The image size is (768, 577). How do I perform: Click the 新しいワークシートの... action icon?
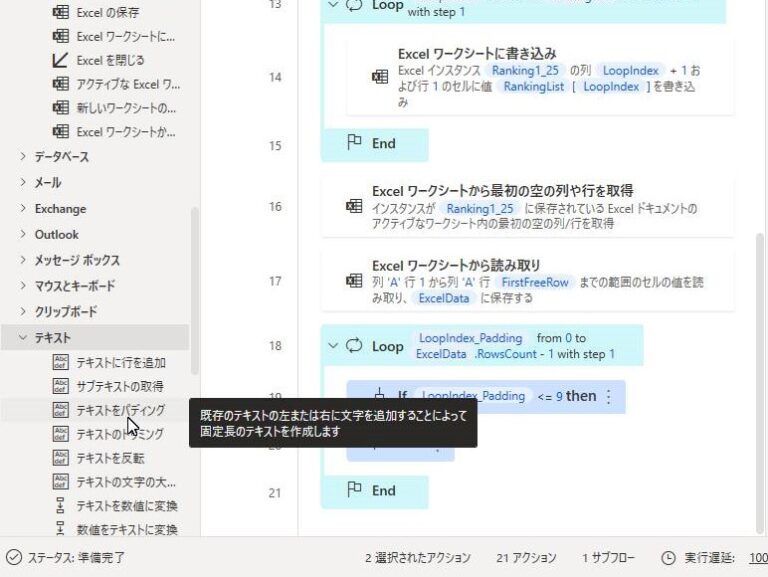click(x=60, y=107)
